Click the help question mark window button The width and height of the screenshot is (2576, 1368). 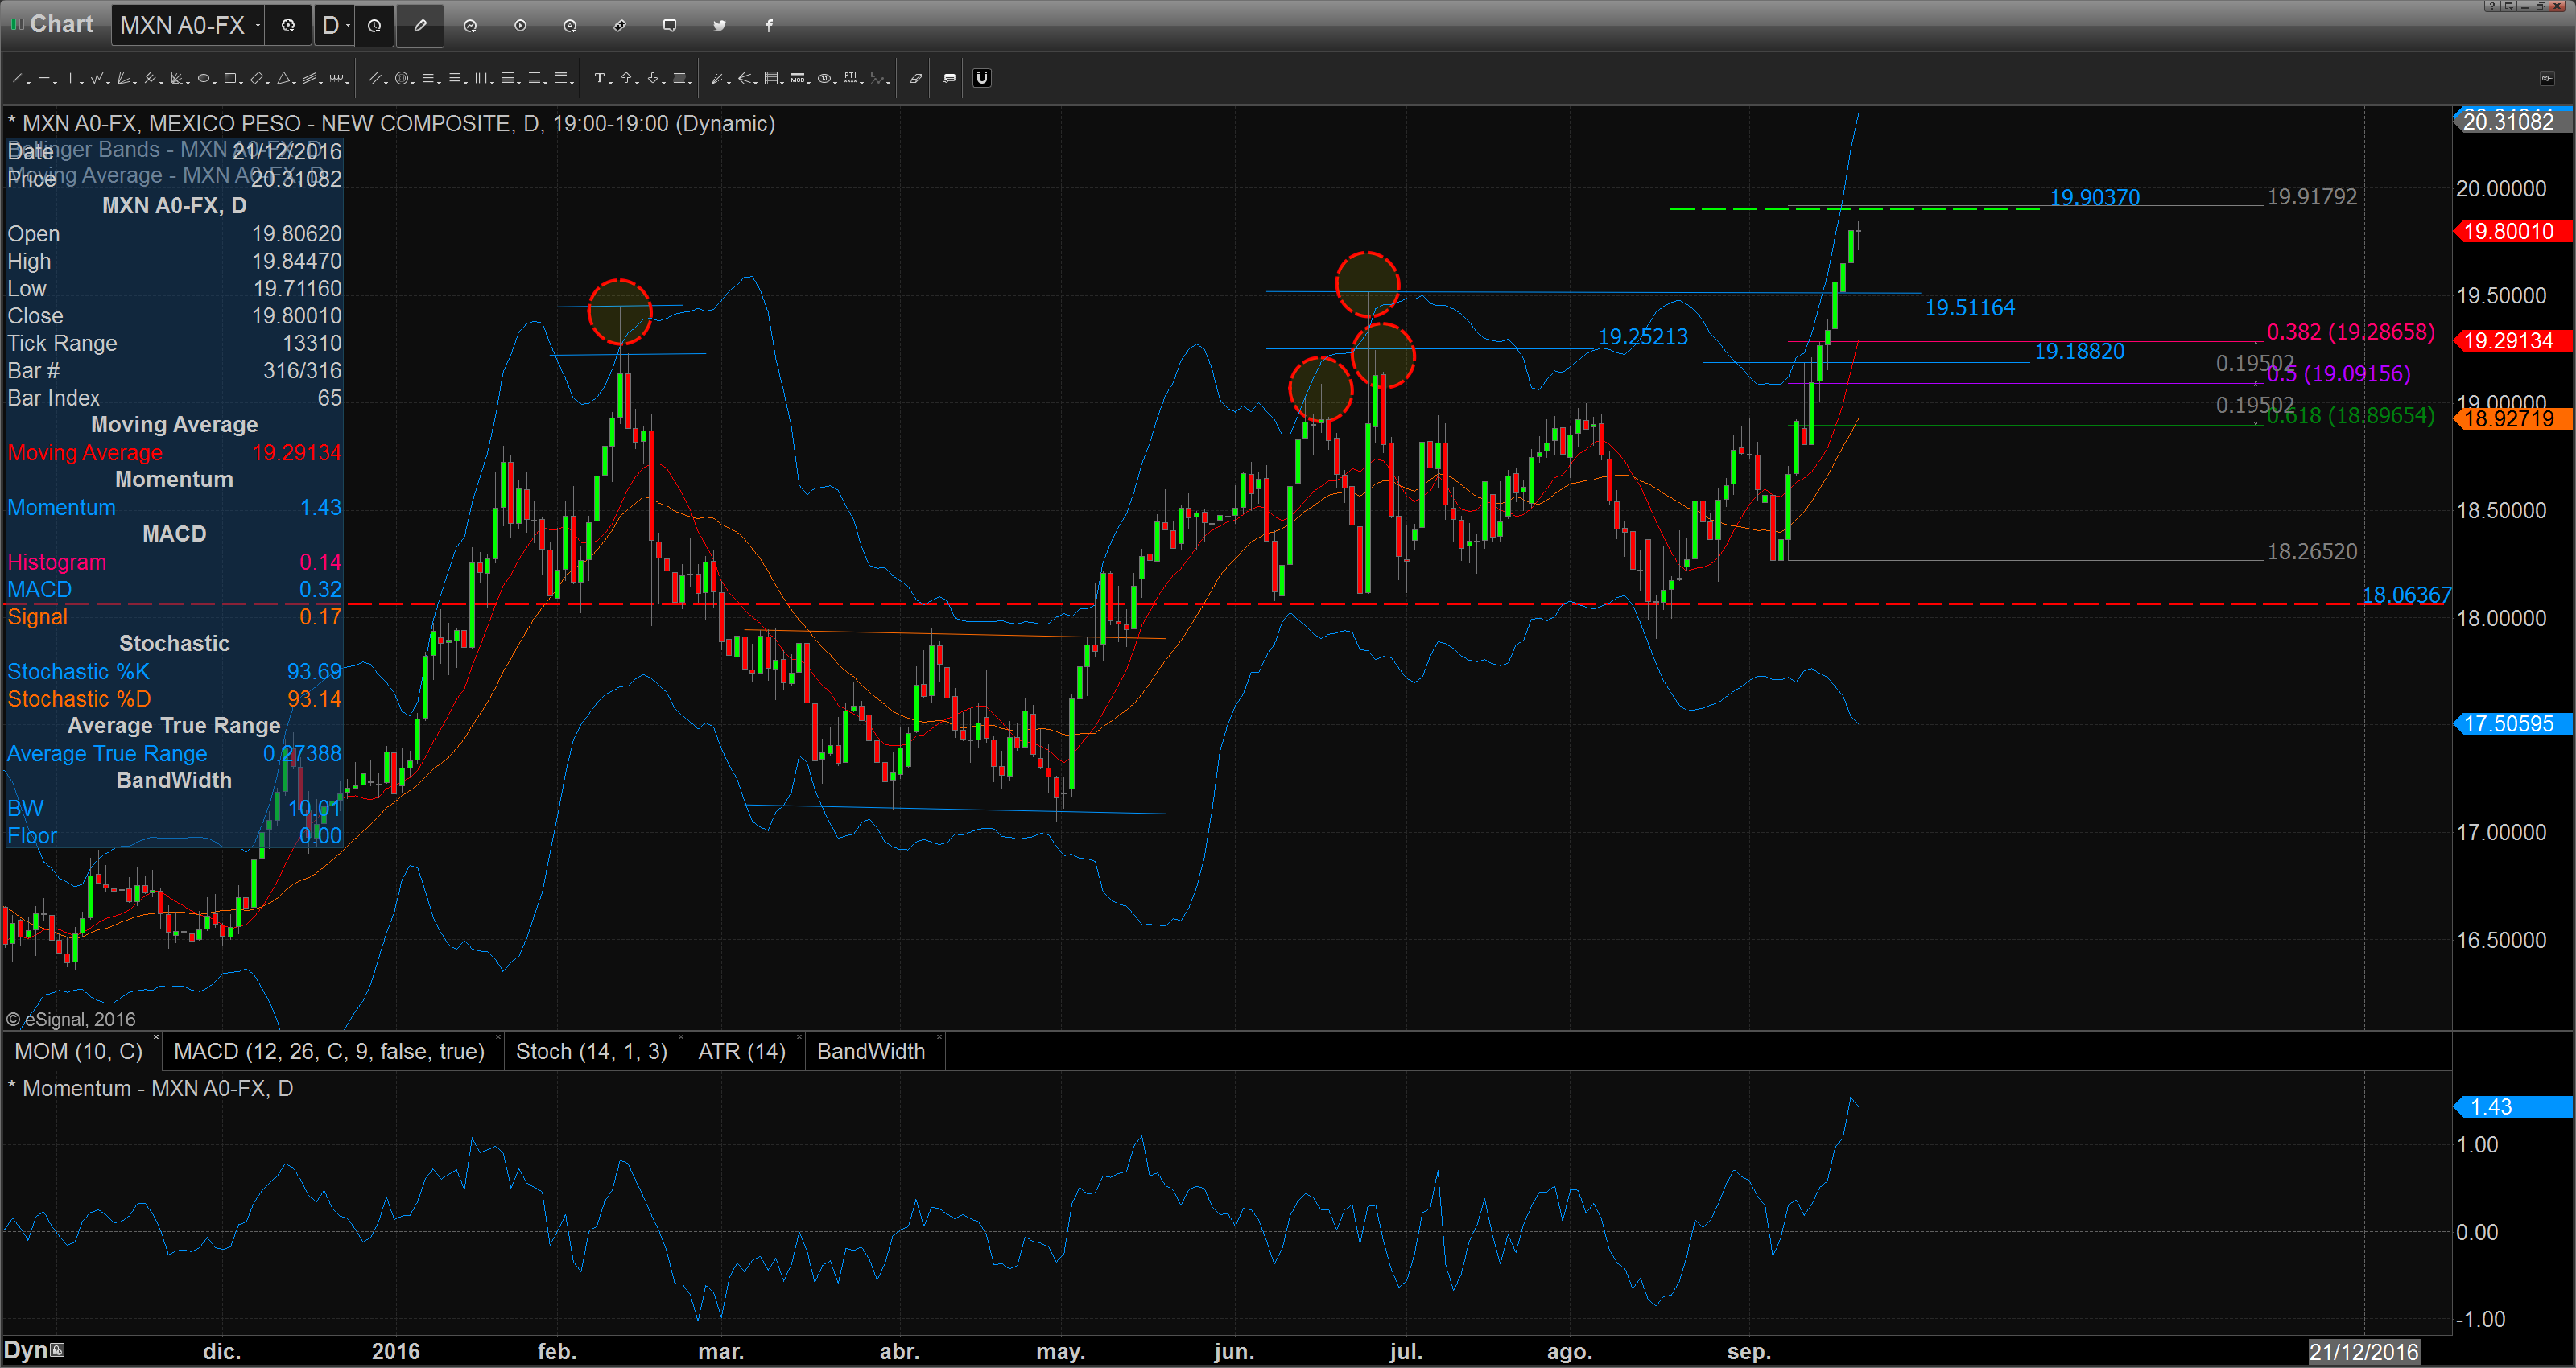[x=2493, y=6]
